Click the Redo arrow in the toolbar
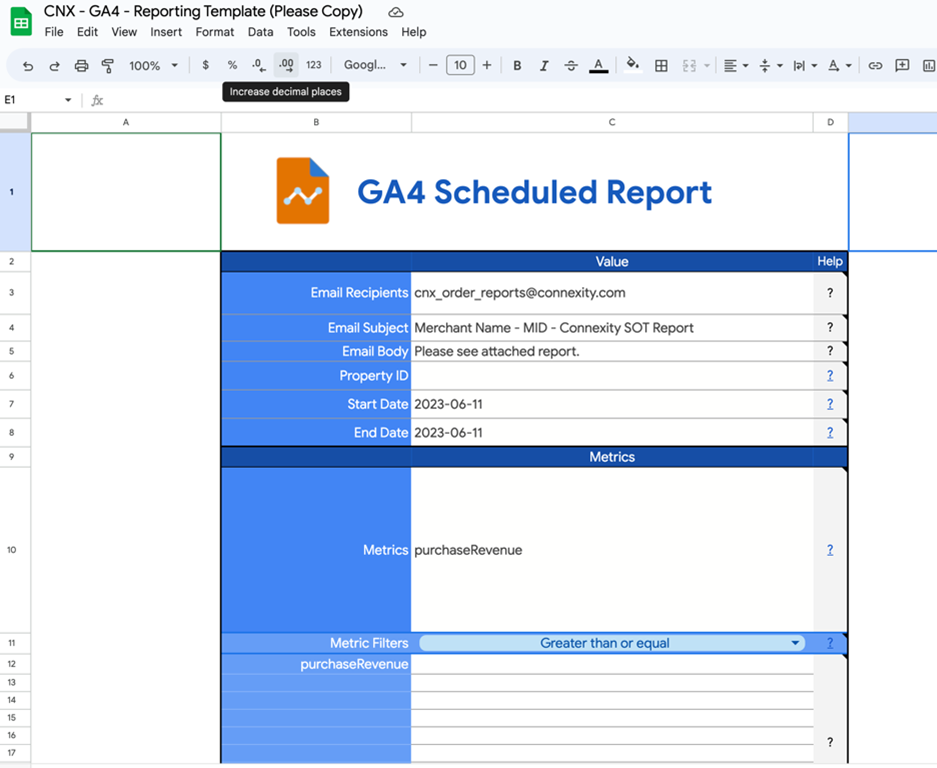This screenshot has height=768, width=937. click(54, 66)
